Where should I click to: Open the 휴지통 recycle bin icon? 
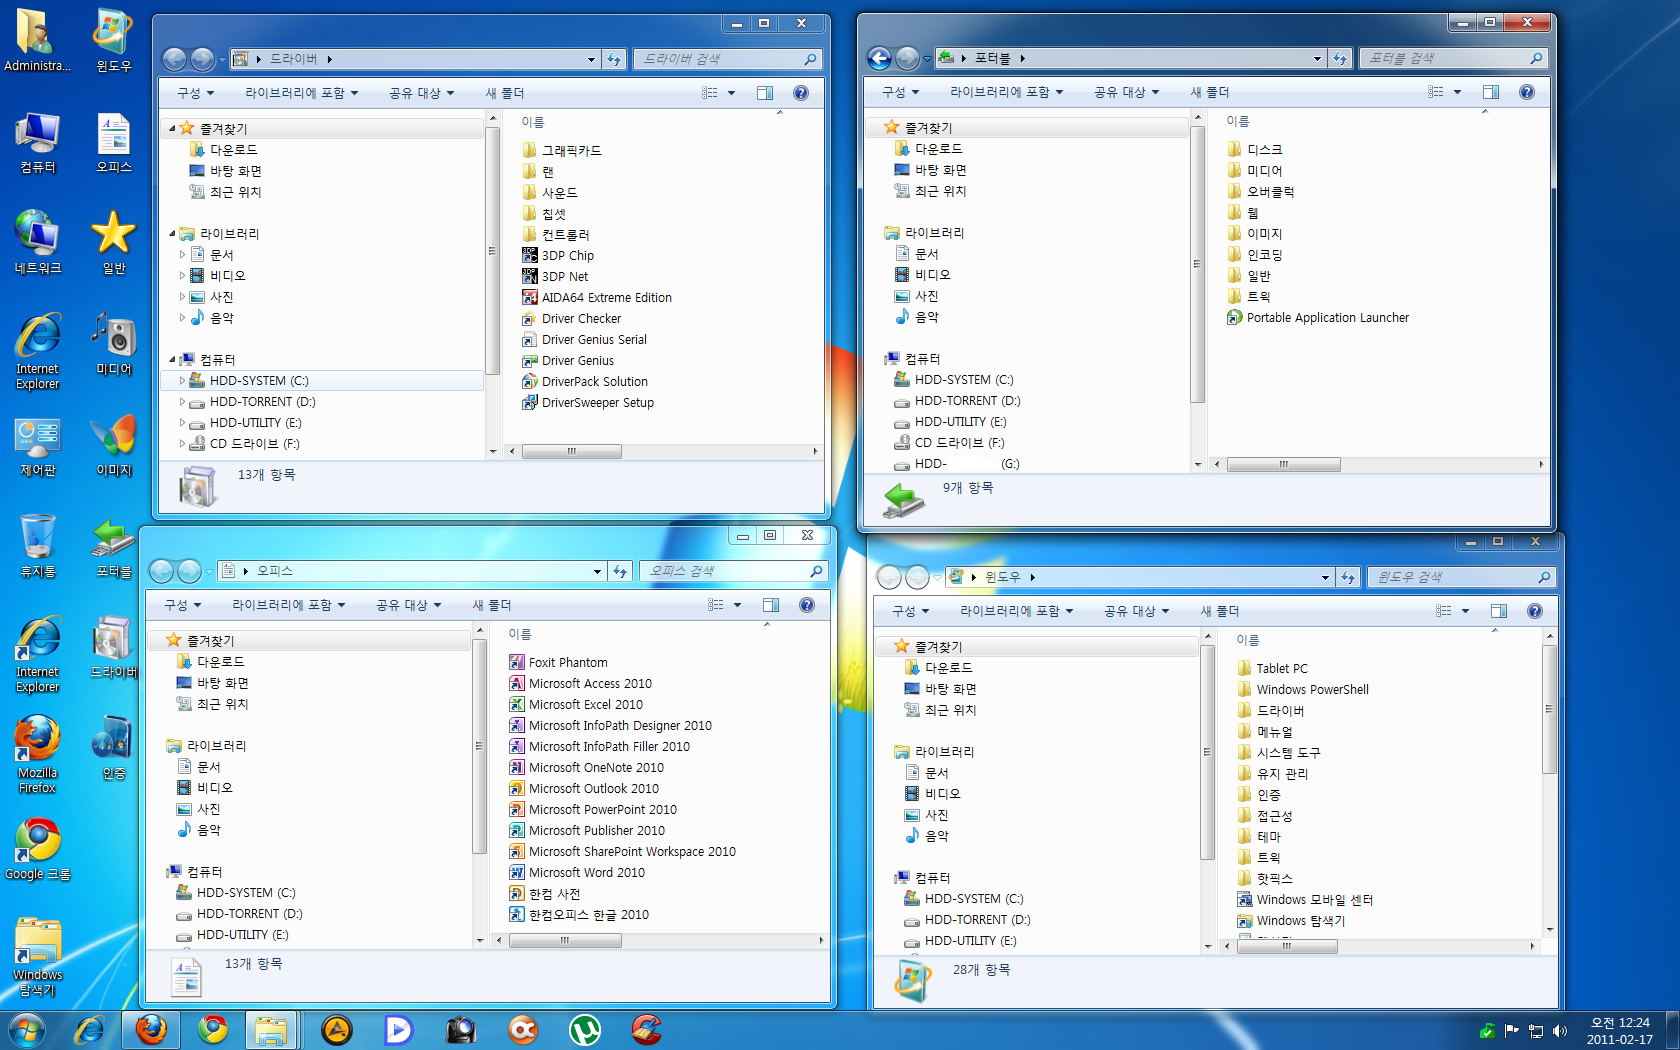(x=37, y=547)
